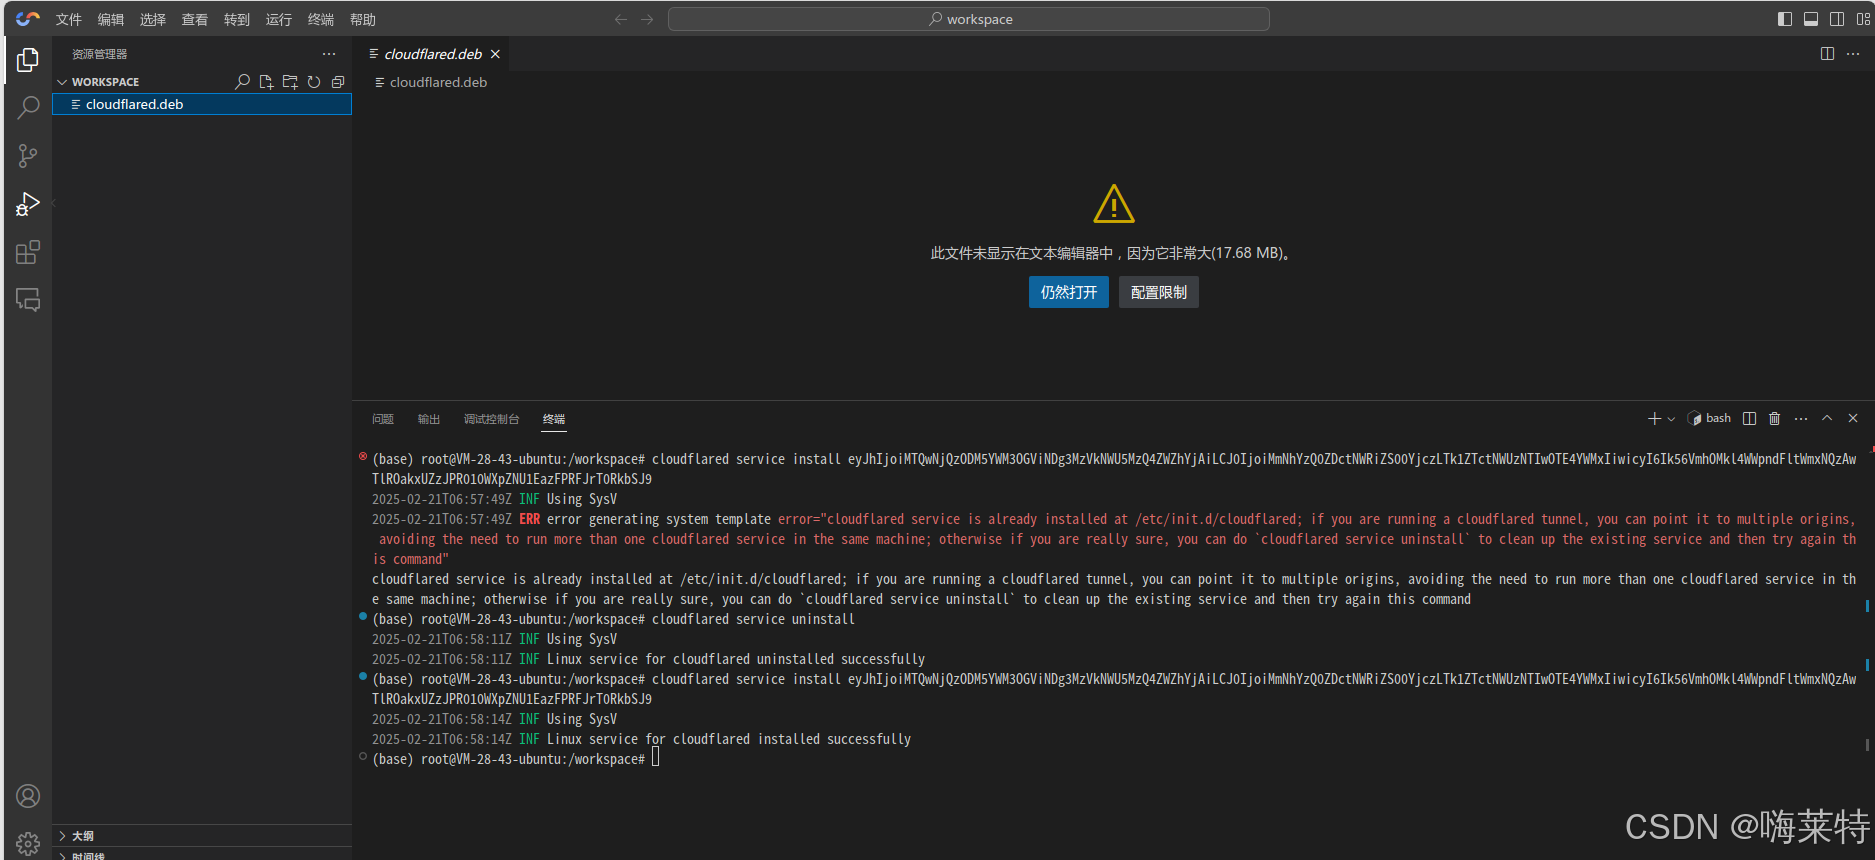This screenshot has height=860, width=1875.
Task: Open the 编辑 menu
Action: (x=111, y=19)
